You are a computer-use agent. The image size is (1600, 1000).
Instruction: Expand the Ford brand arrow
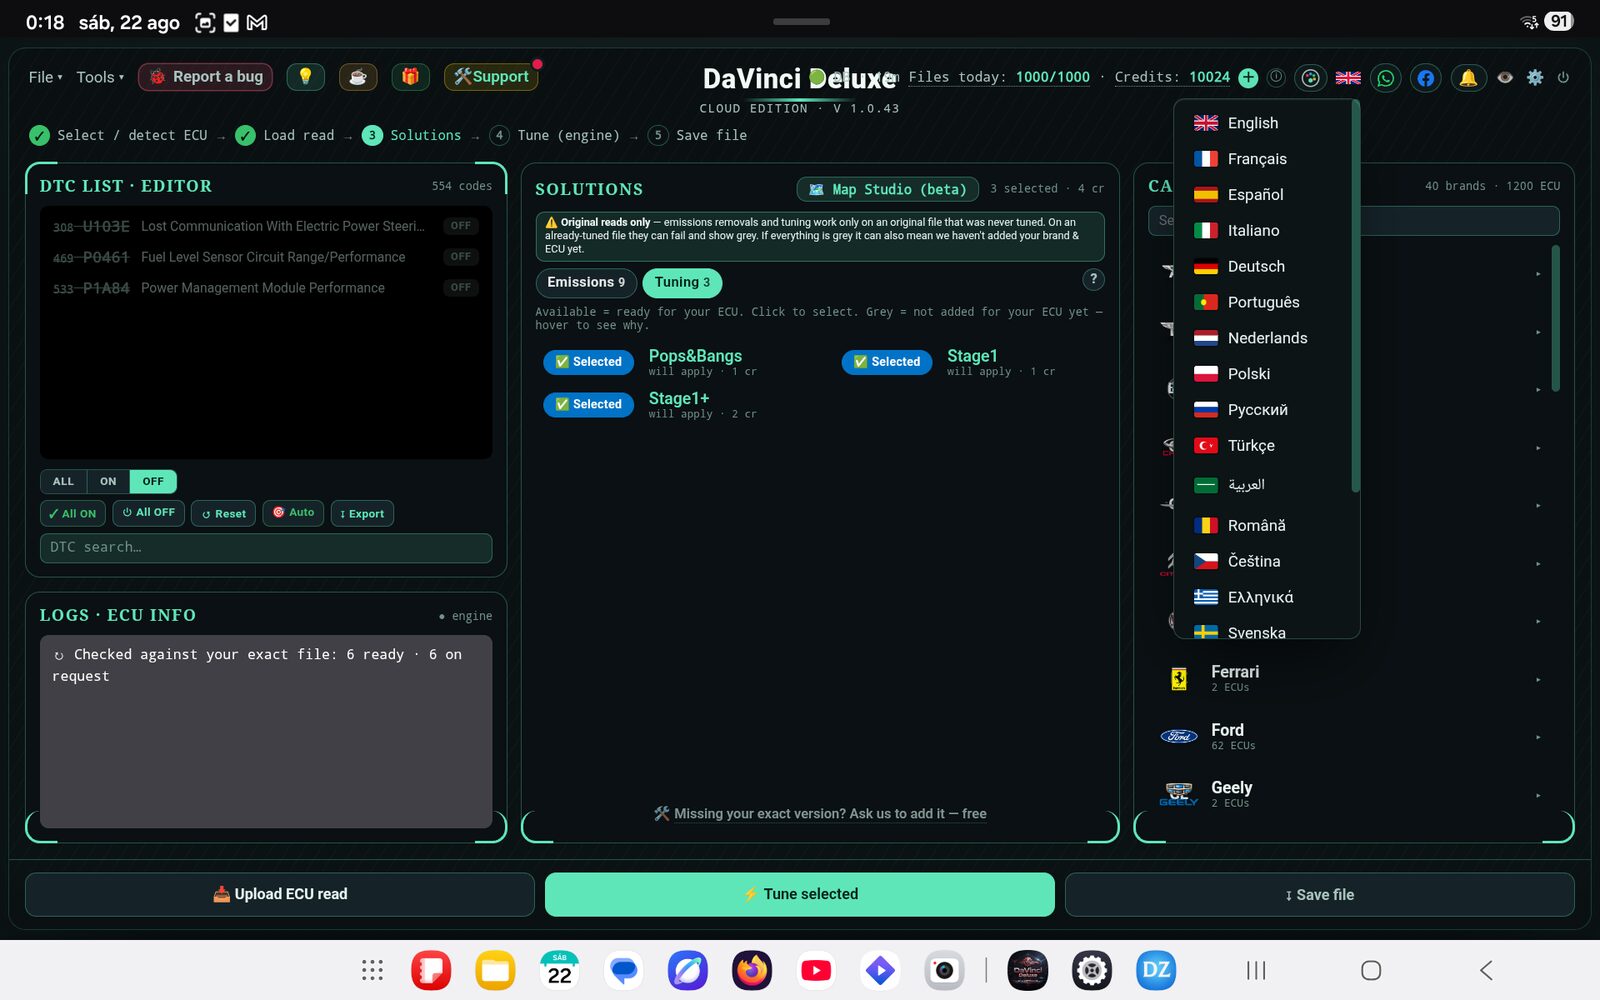click(1538, 738)
